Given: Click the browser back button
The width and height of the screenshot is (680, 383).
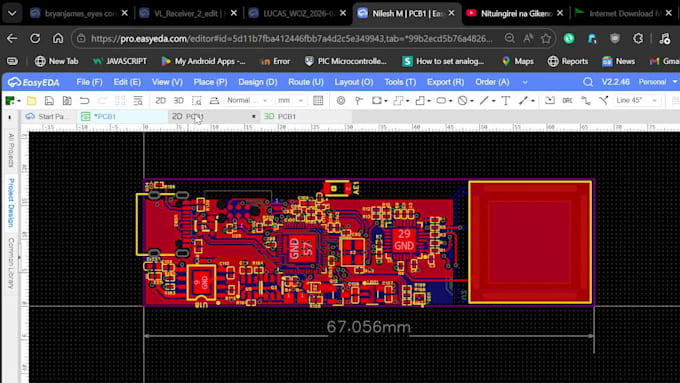Looking at the screenshot, I should [12, 39].
